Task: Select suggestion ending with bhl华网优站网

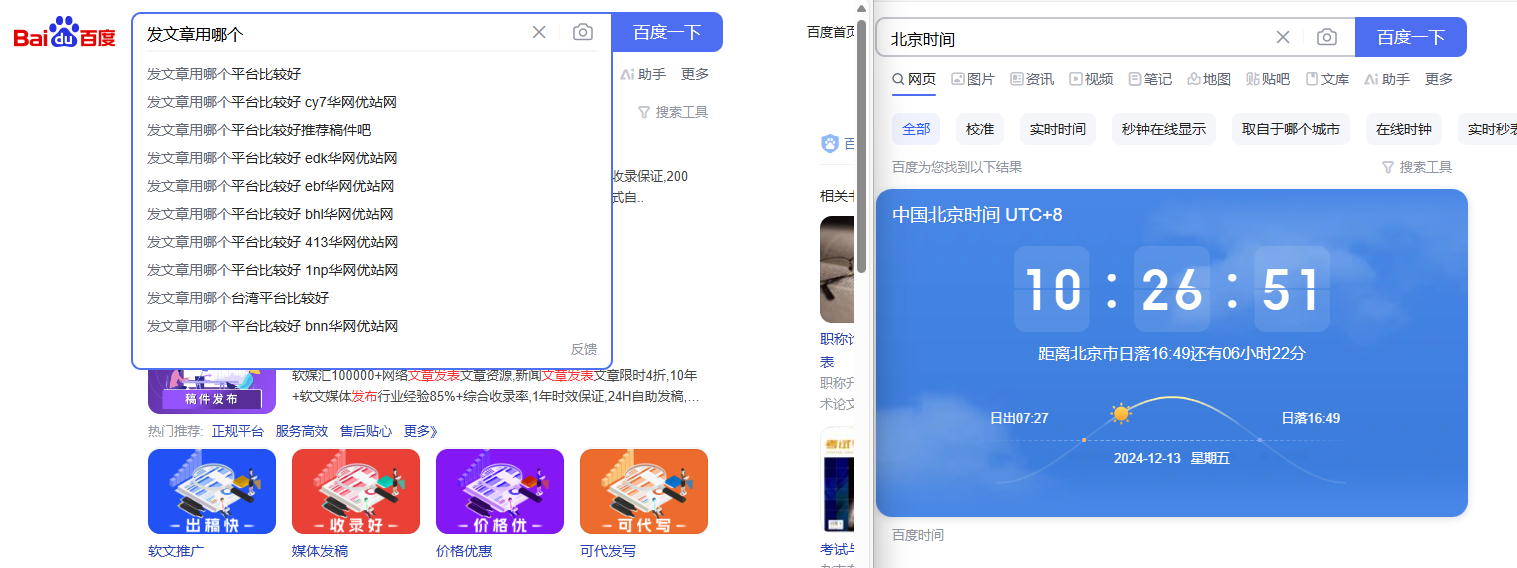Action: (x=270, y=214)
